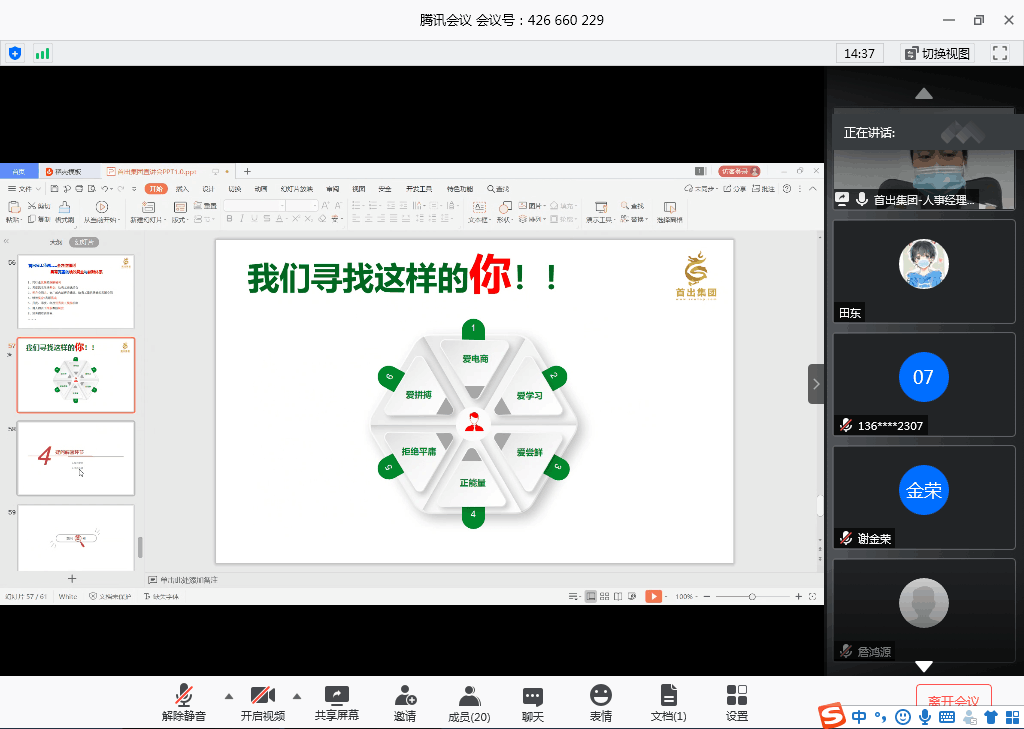Open the 聊天 chat panel
The image size is (1024, 729).
point(533,703)
